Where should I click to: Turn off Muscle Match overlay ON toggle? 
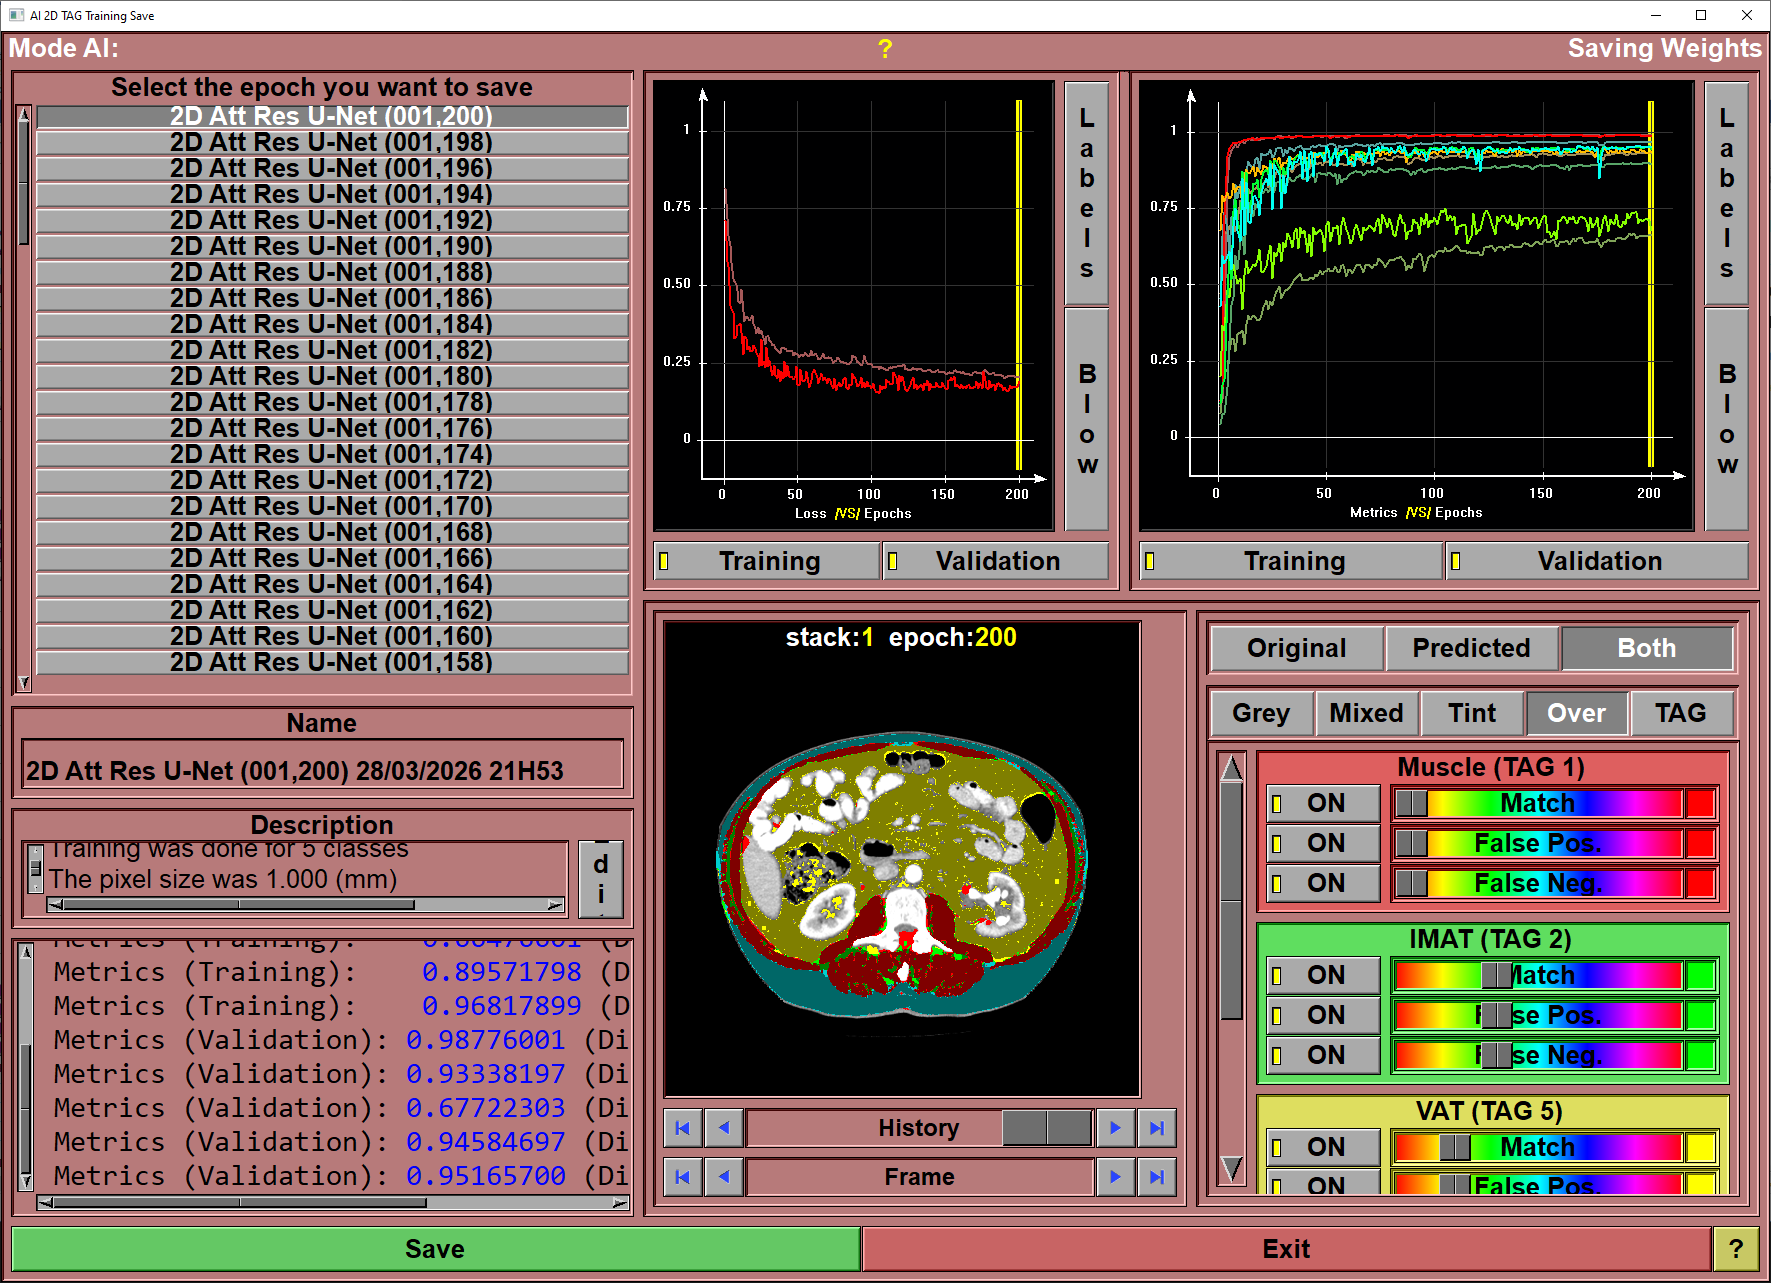1323,803
